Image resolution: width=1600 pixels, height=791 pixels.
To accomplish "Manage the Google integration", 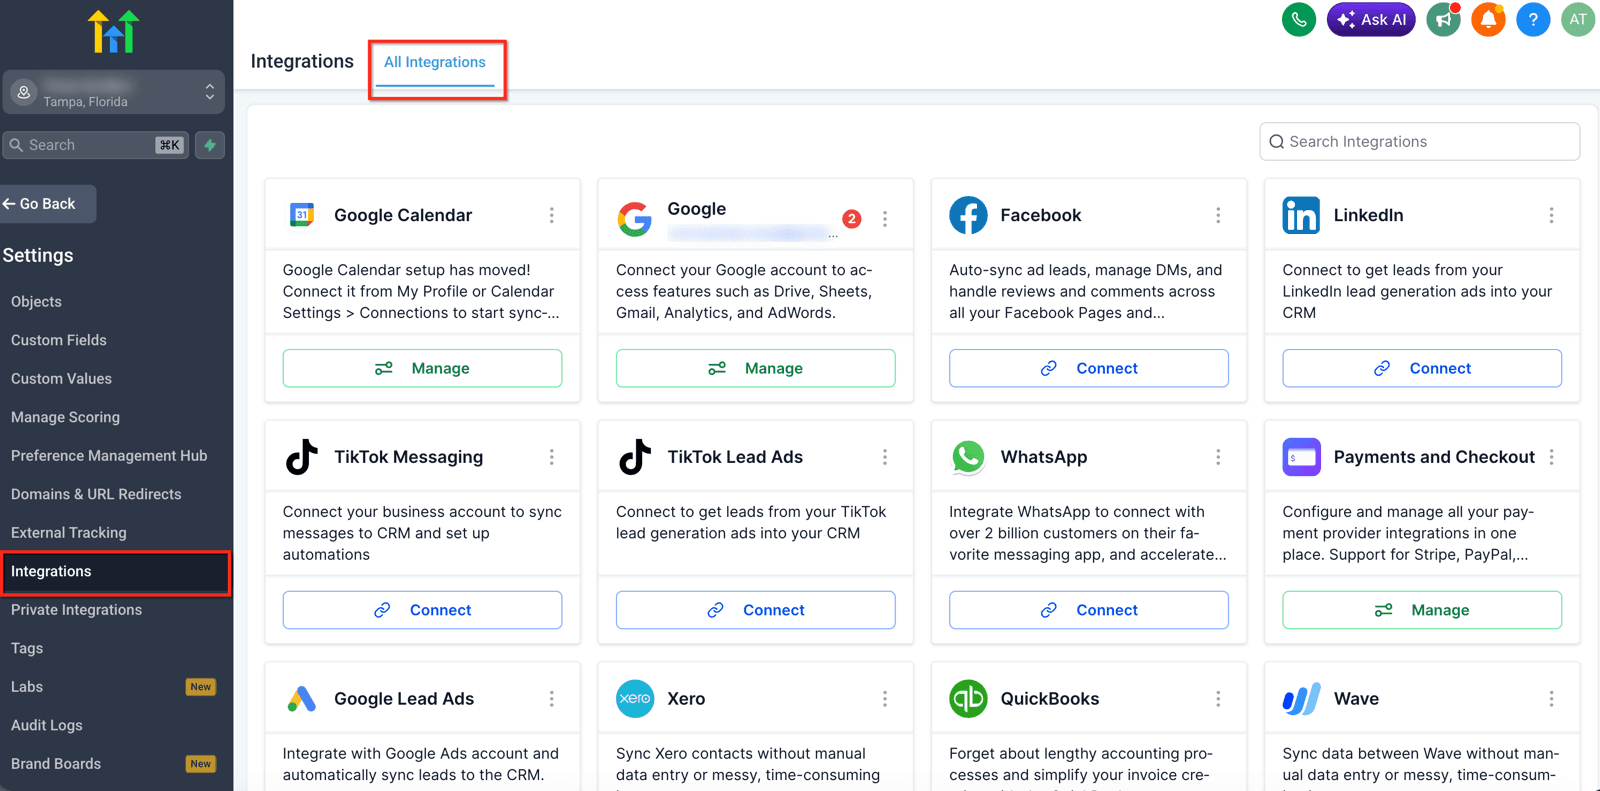I will pyautogui.click(x=755, y=368).
